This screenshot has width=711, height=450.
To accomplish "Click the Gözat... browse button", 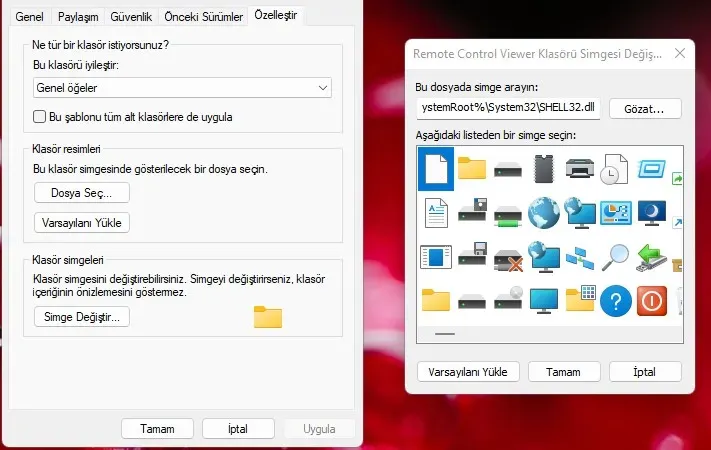I will pos(651,108).
